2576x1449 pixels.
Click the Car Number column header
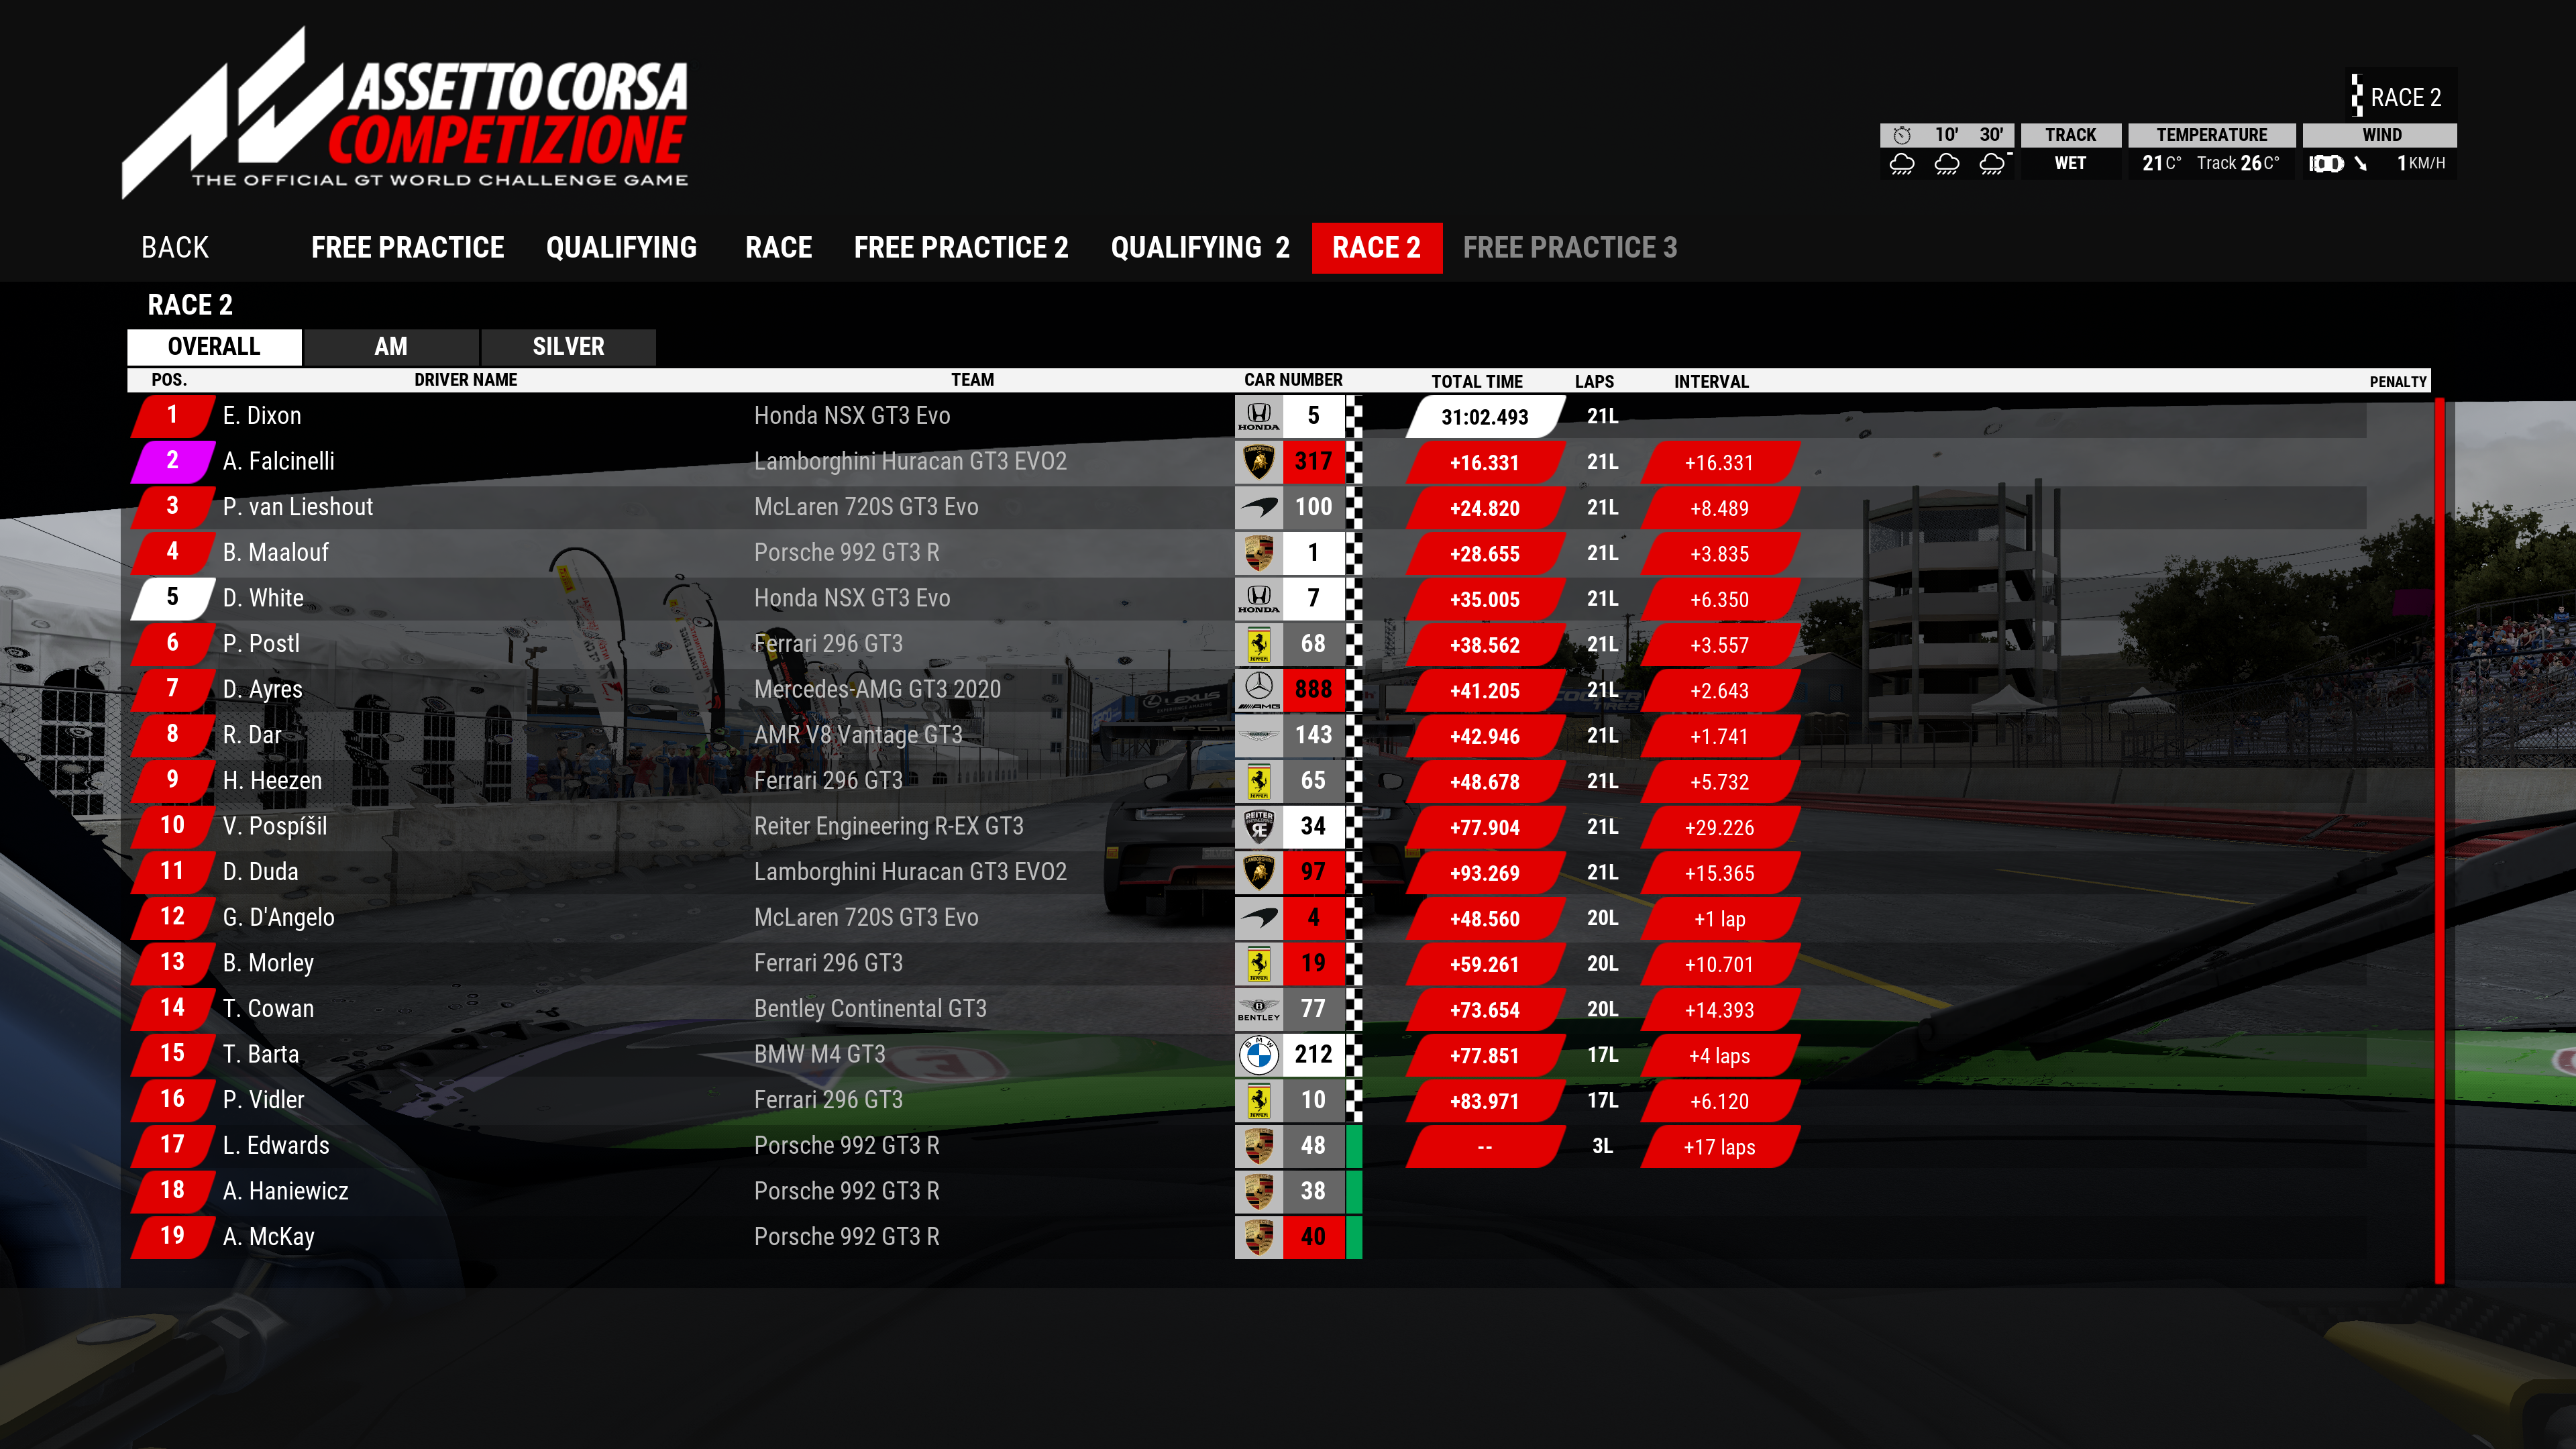pyautogui.click(x=1293, y=380)
